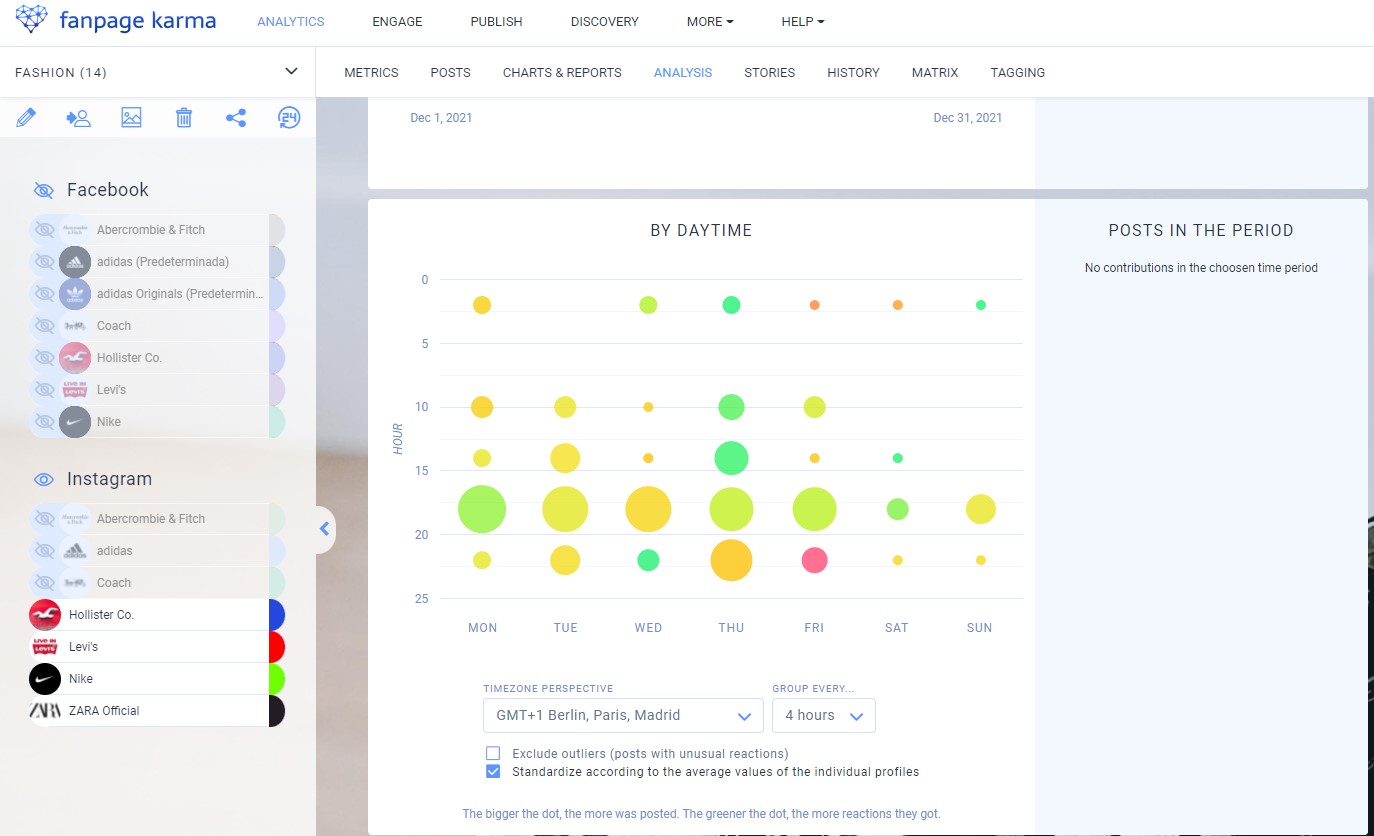The height and width of the screenshot is (836, 1374).
Task: Click the add profile person icon
Action: [x=78, y=118]
